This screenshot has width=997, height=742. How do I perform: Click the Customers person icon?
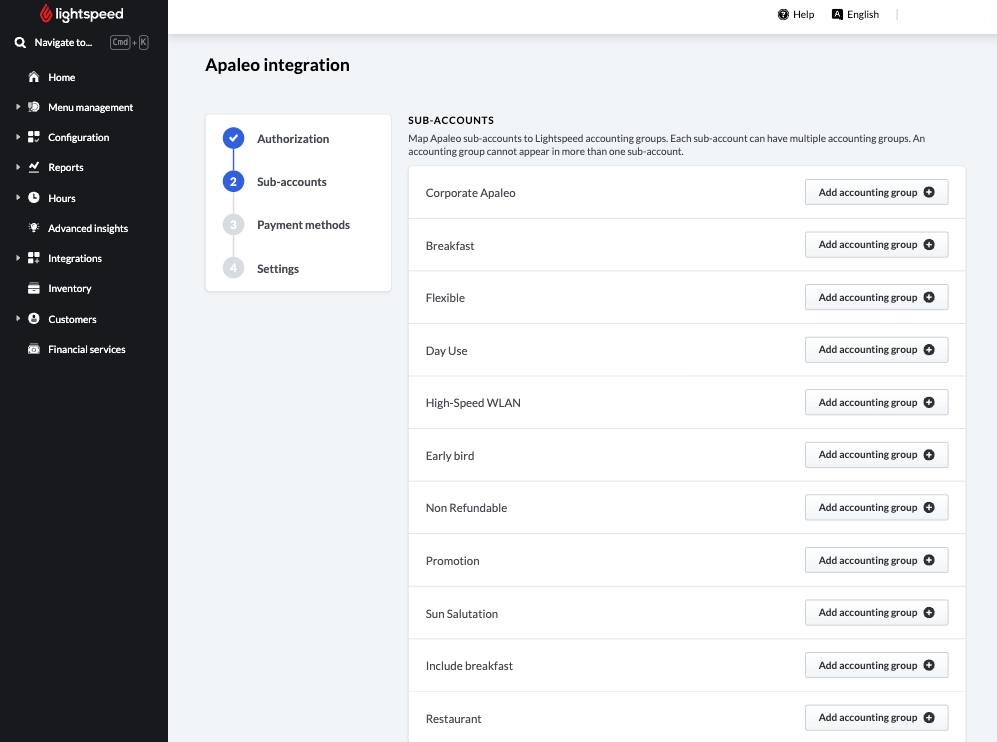tap(34, 319)
